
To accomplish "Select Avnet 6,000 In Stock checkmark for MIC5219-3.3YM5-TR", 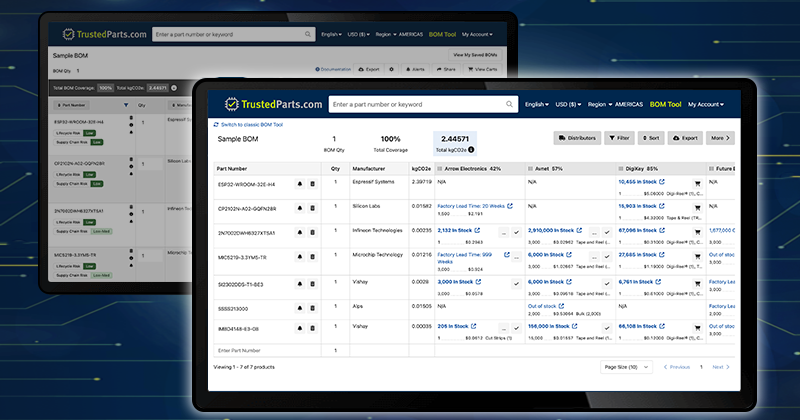I will (x=607, y=257).
